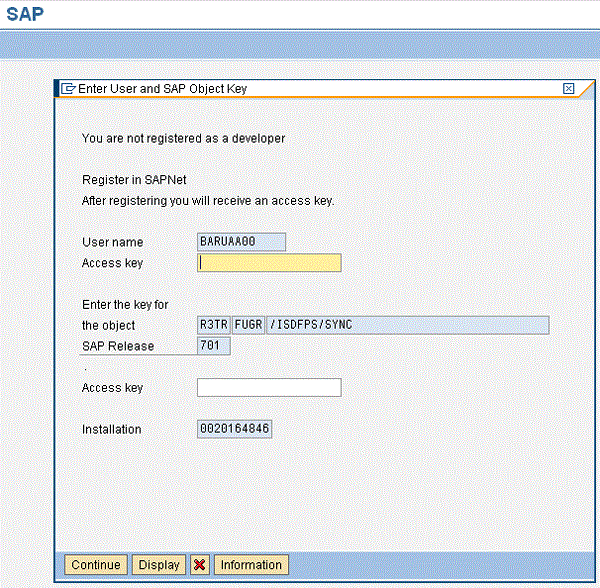Click 'After registering you will receive an access key.'
The image size is (600, 588).
(x=208, y=201)
